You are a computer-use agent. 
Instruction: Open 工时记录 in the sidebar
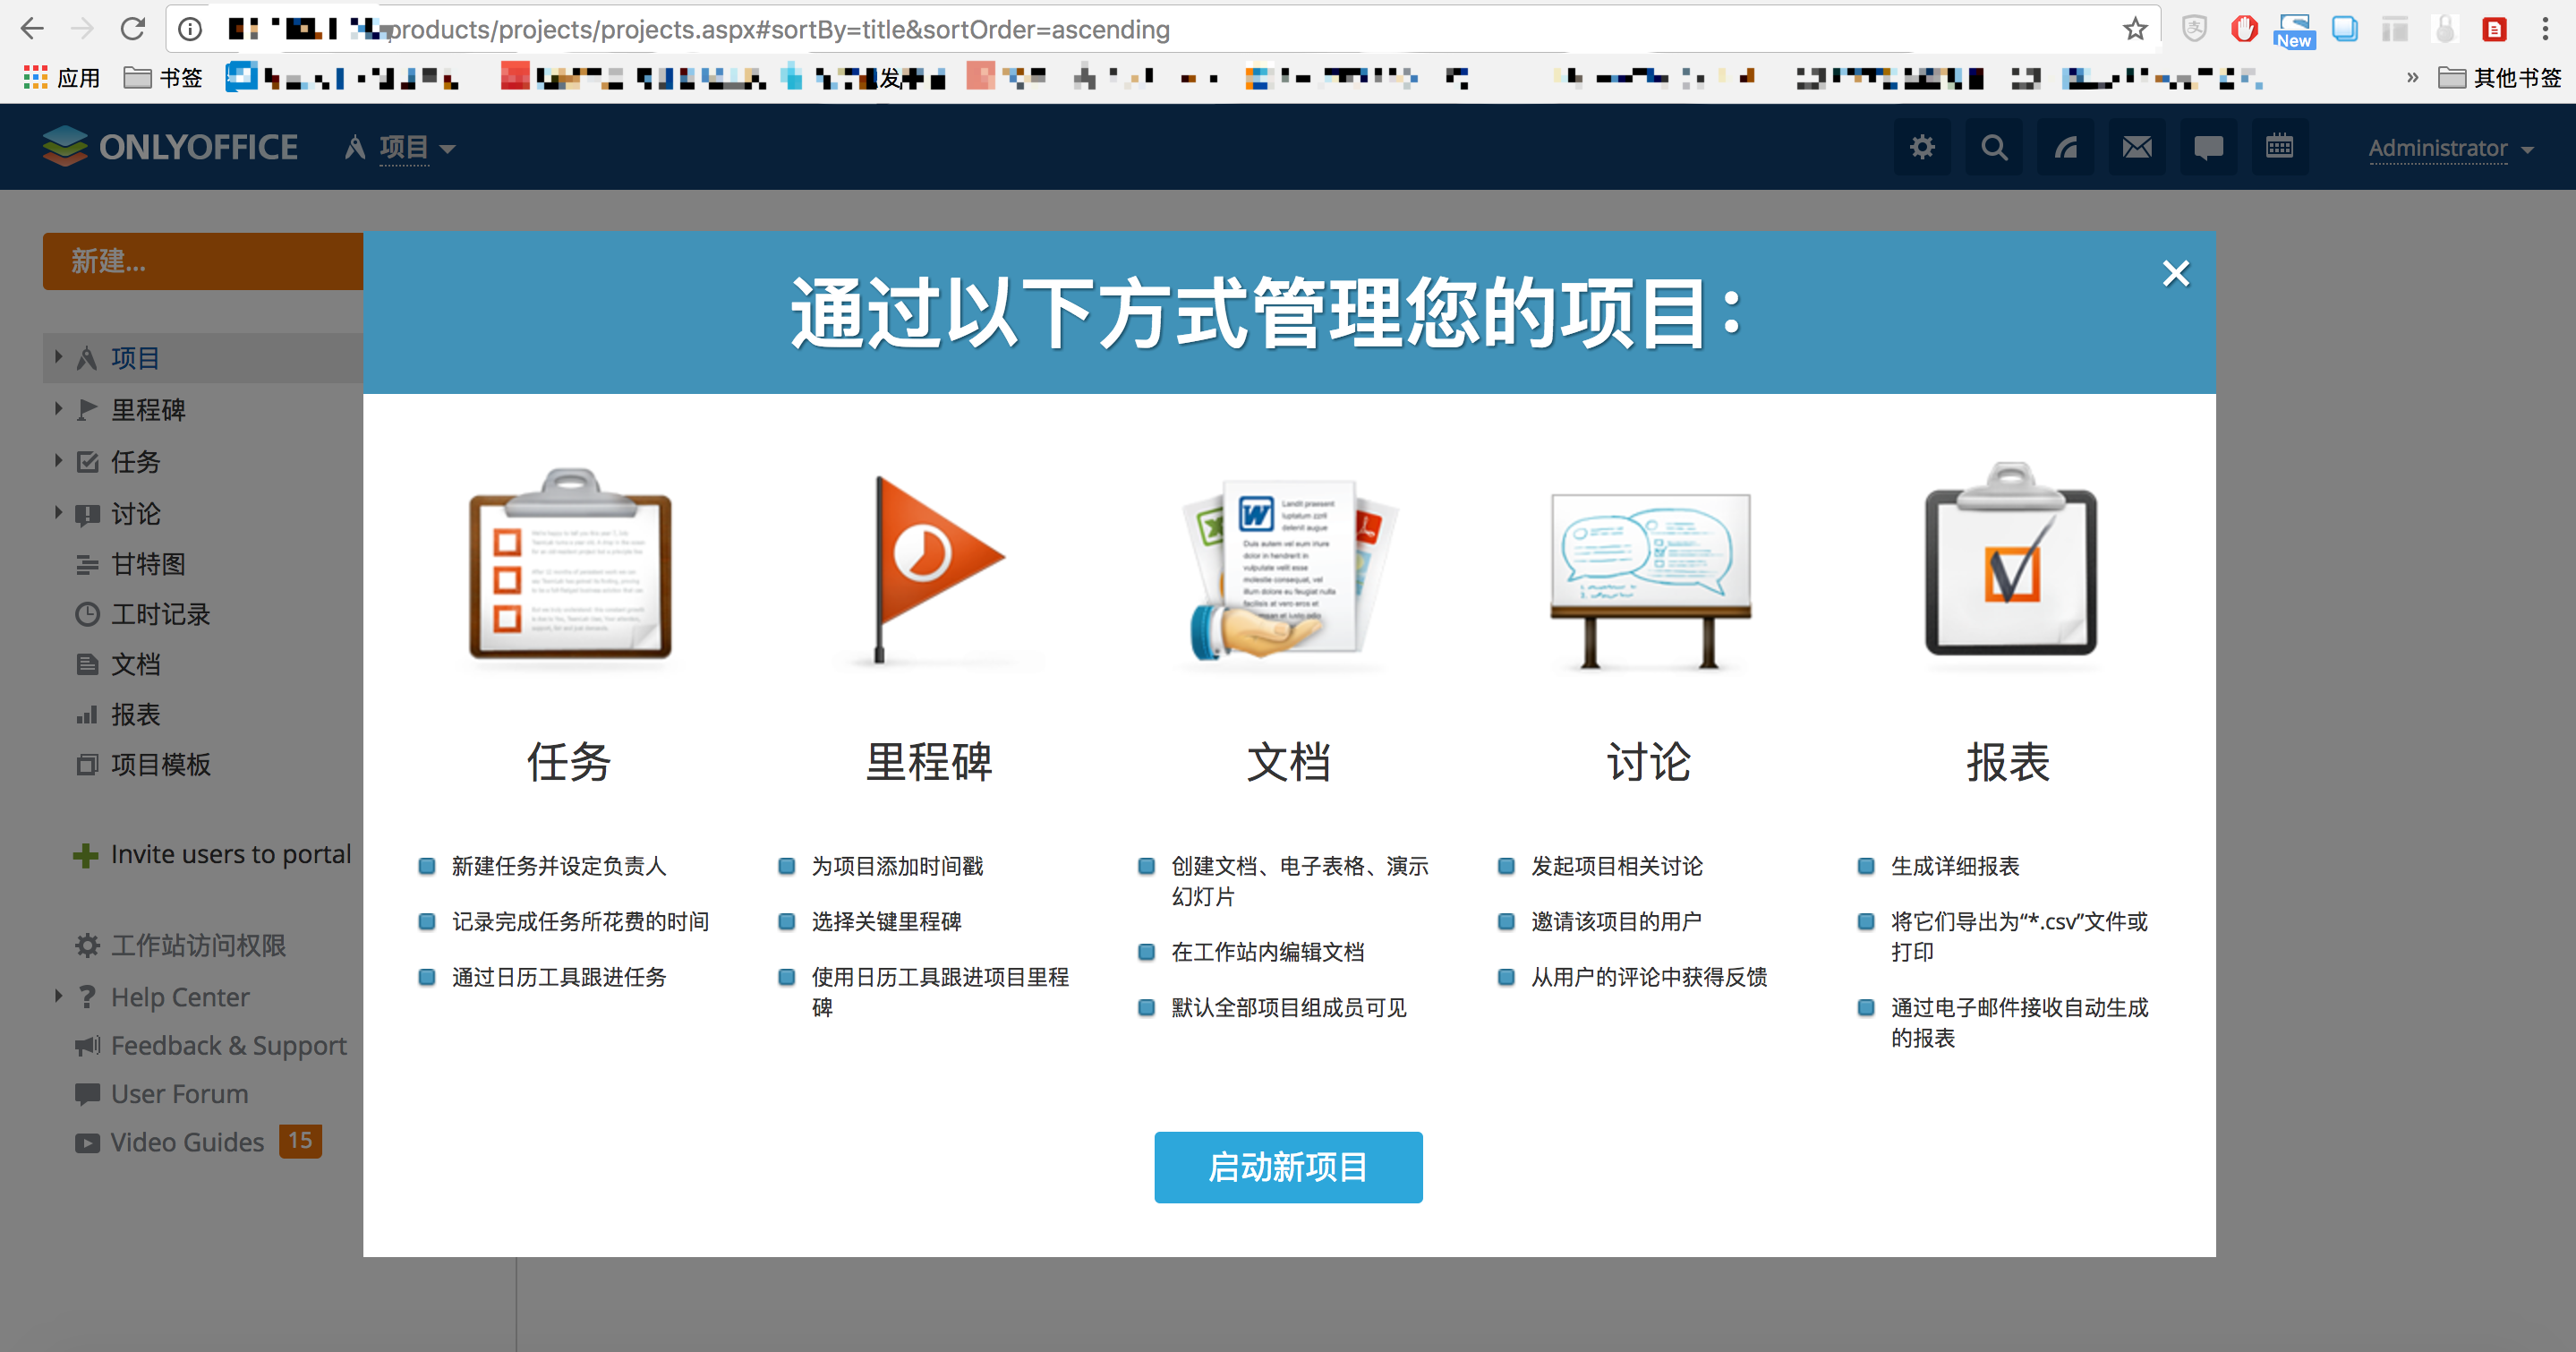[160, 614]
